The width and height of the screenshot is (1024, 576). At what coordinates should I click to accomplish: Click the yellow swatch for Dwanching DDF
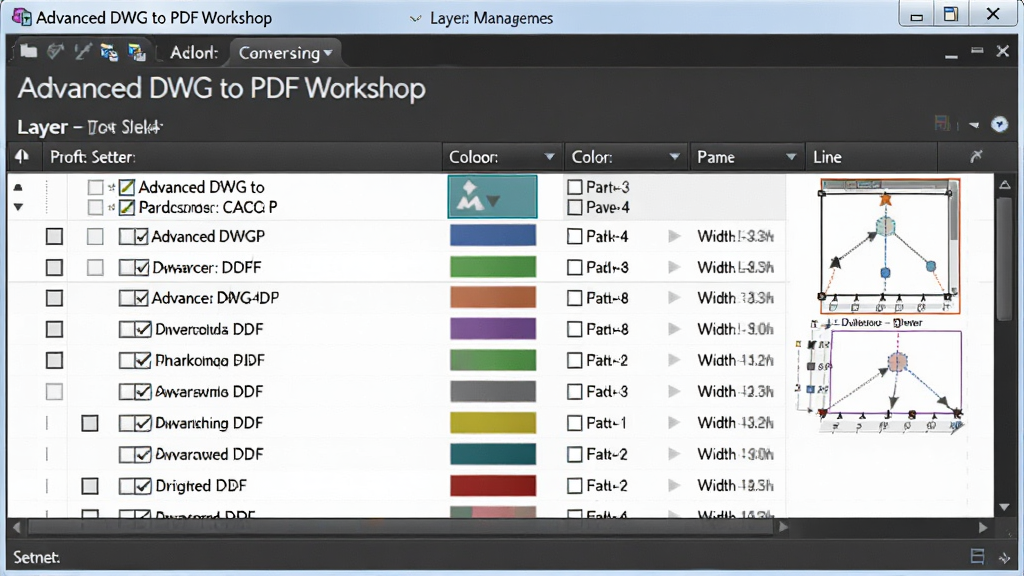point(493,423)
